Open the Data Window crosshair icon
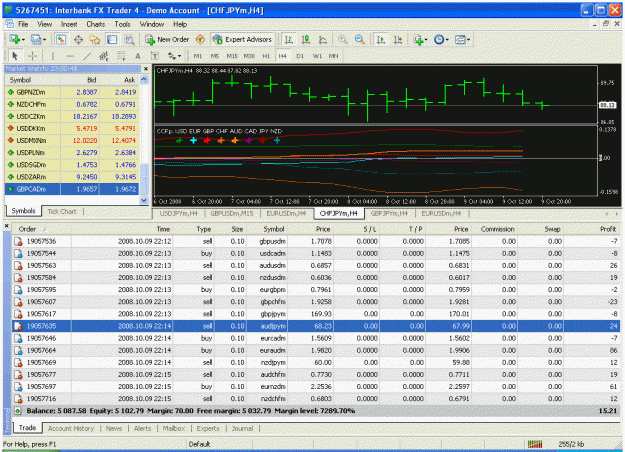The height and width of the screenshot is (452, 625). (78, 39)
